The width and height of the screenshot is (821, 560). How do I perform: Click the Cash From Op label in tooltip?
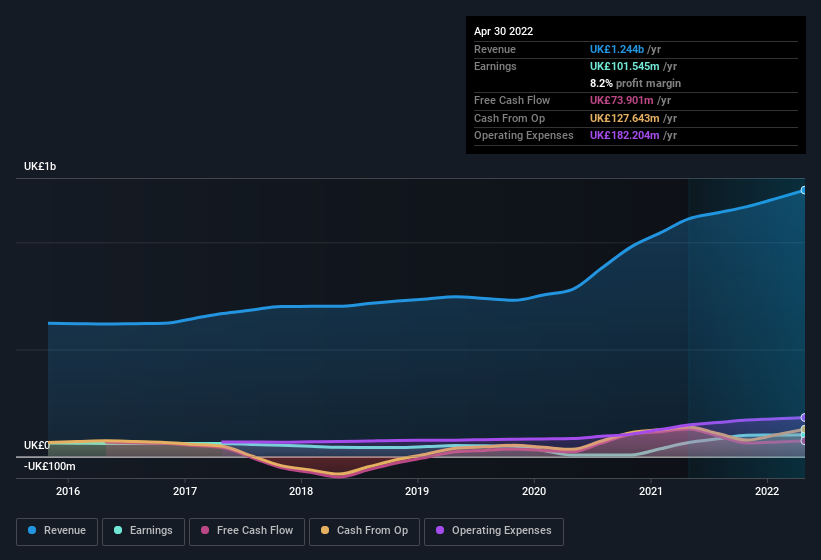click(509, 118)
